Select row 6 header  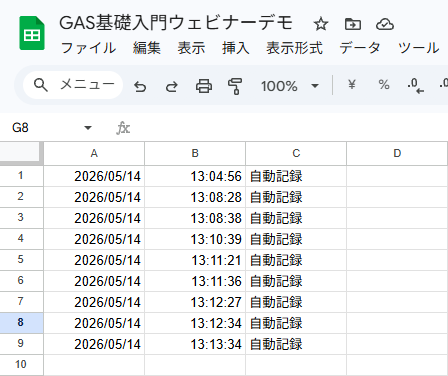21,281
